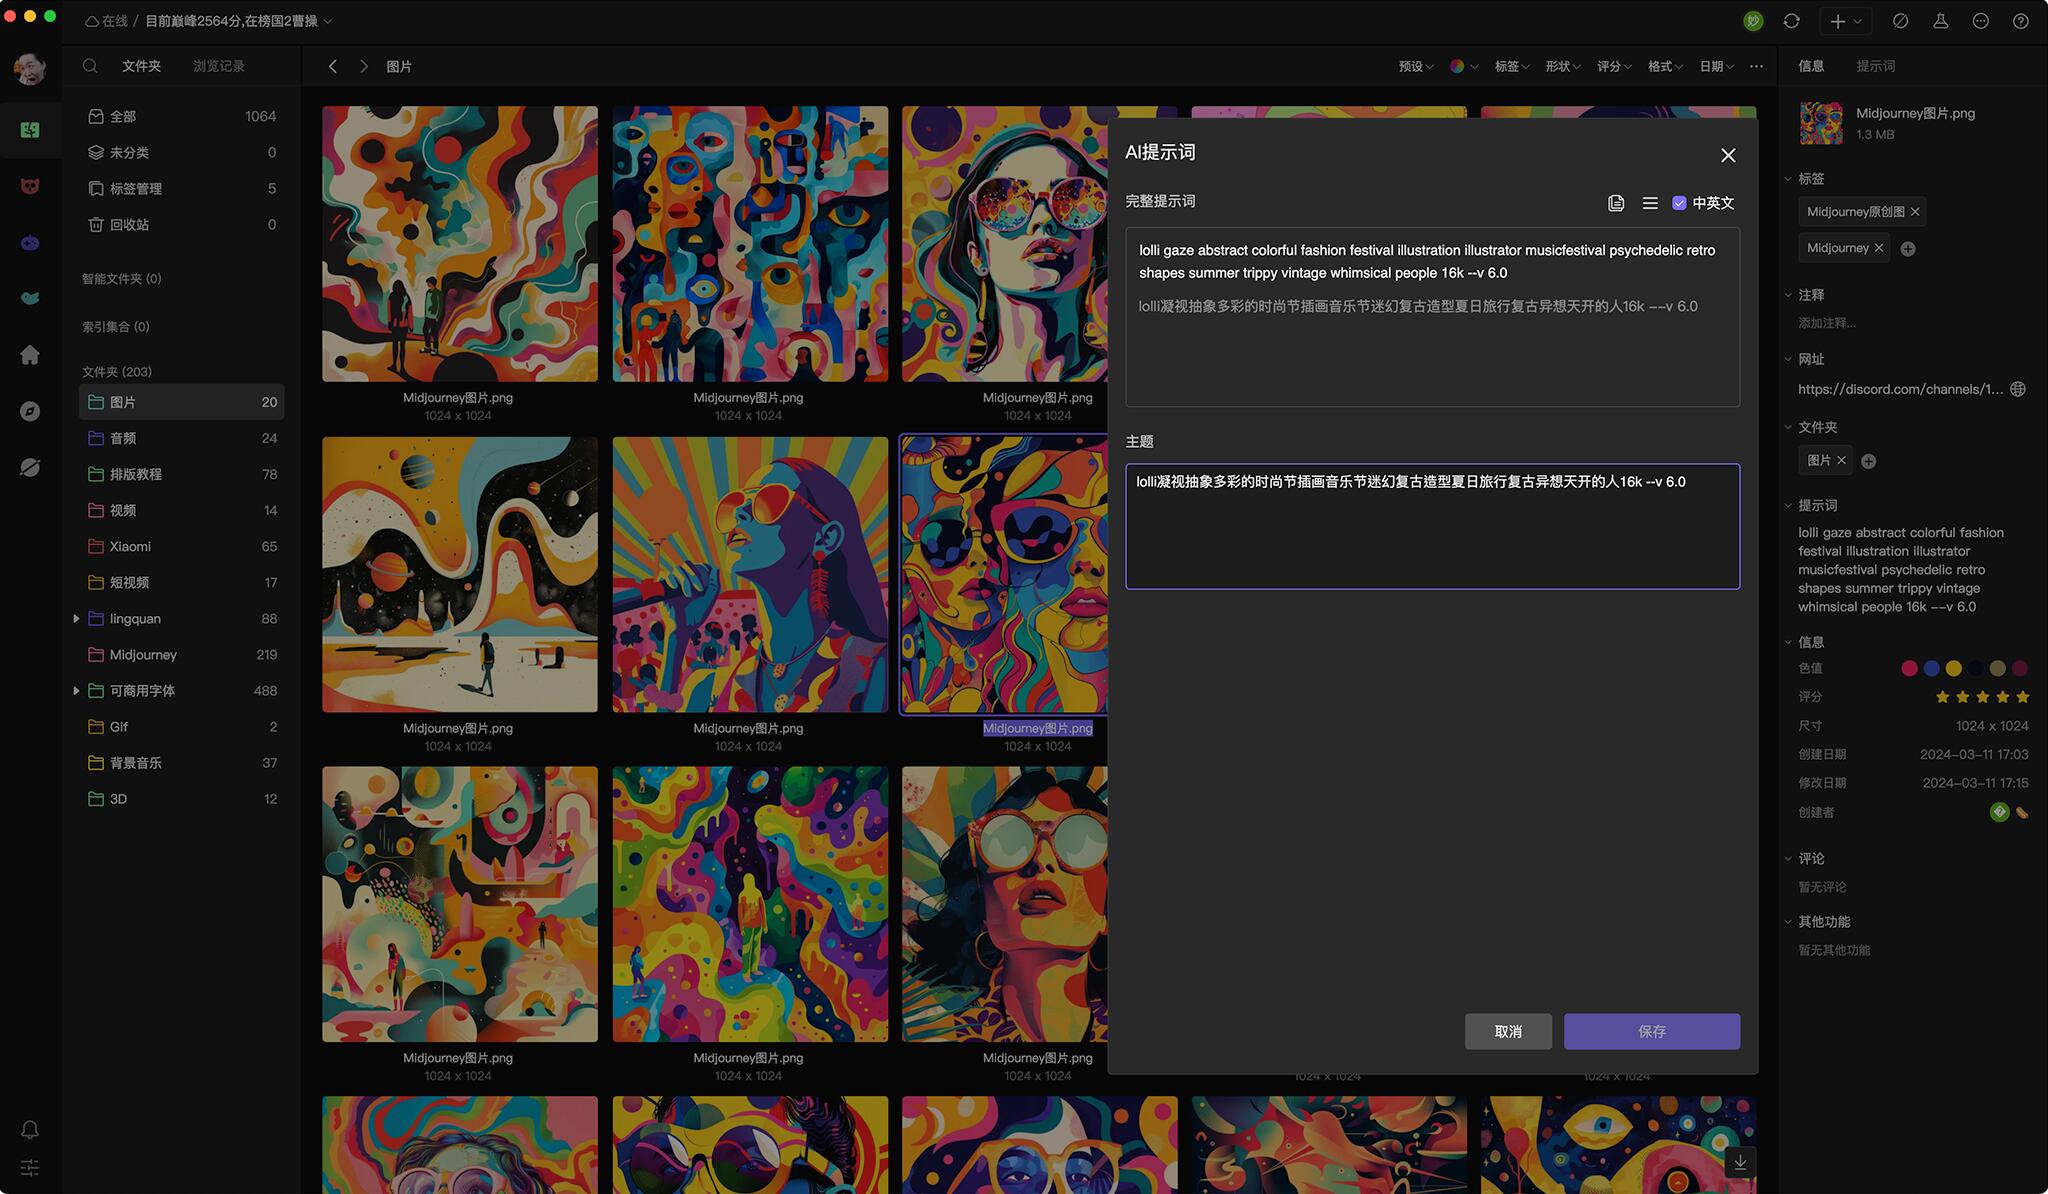The width and height of the screenshot is (2048, 1194).
Task: Switch to the 提示词 tab in the right panel
Action: (x=1875, y=66)
